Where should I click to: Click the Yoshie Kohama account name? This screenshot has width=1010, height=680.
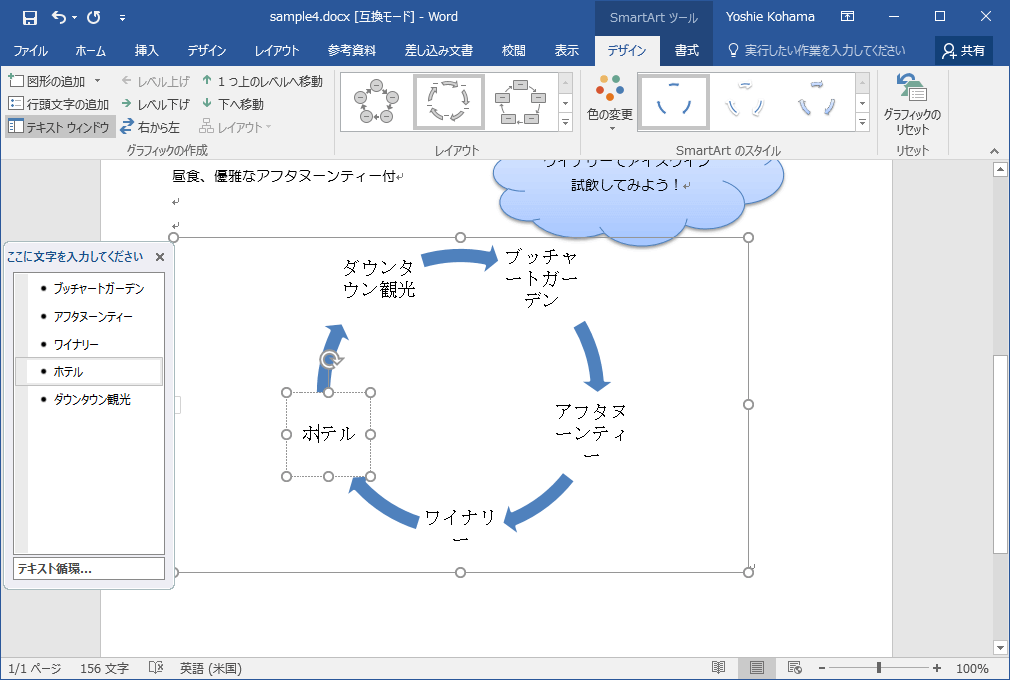point(770,17)
